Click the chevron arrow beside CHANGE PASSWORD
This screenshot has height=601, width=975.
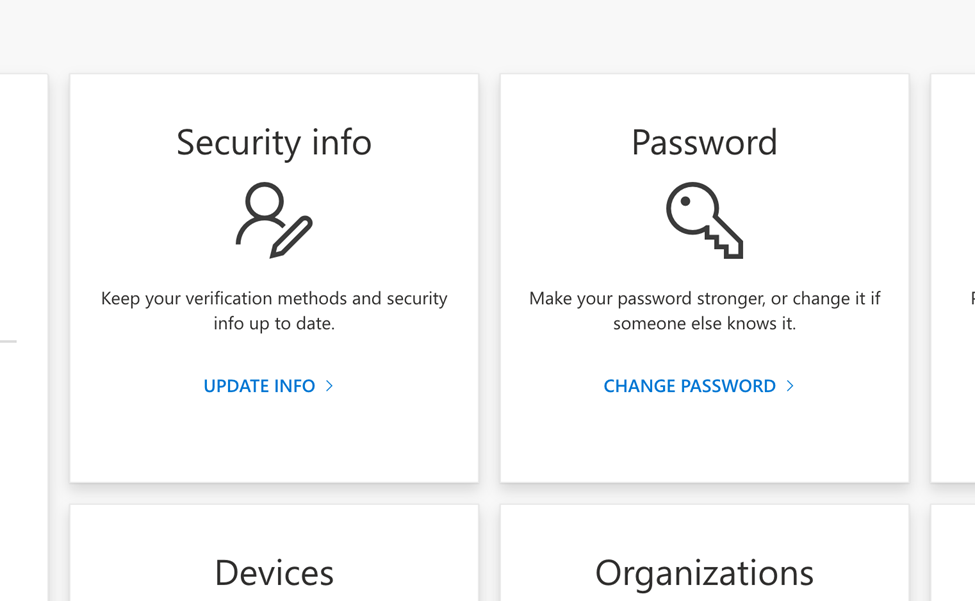pos(790,385)
